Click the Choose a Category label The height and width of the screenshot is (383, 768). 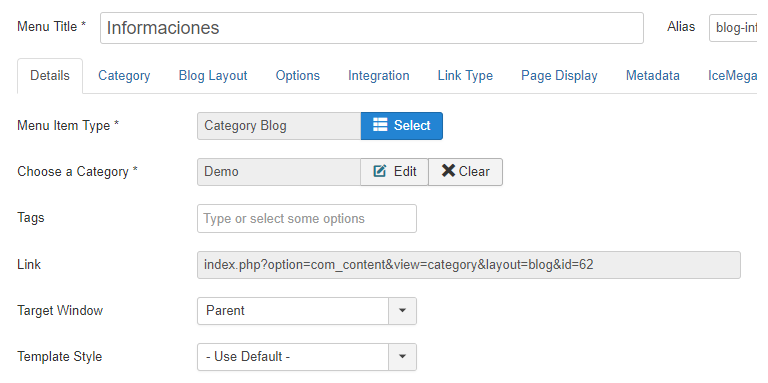point(77,172)
